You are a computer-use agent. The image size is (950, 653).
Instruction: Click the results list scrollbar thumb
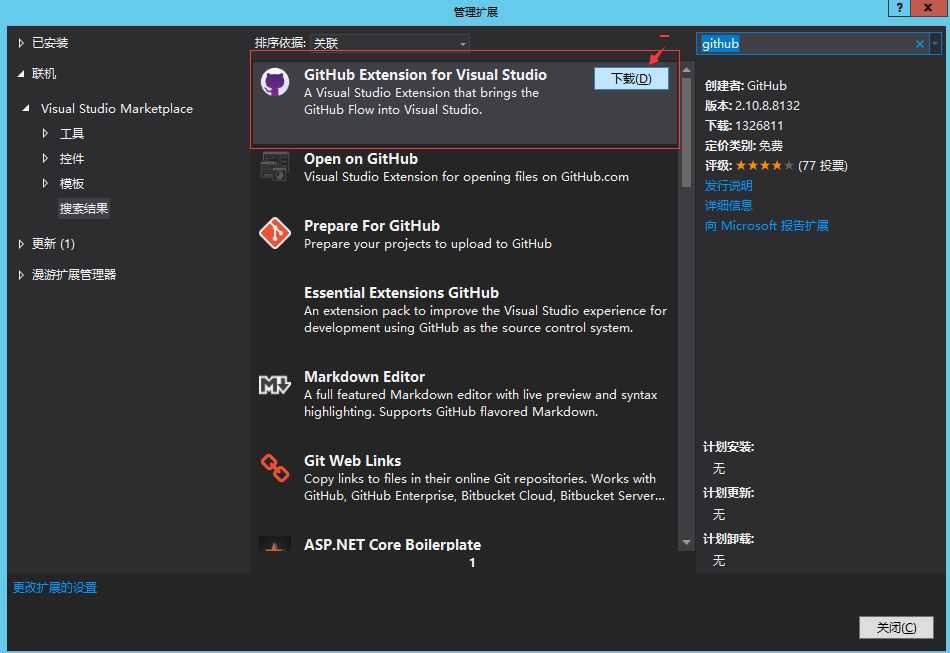686,132
